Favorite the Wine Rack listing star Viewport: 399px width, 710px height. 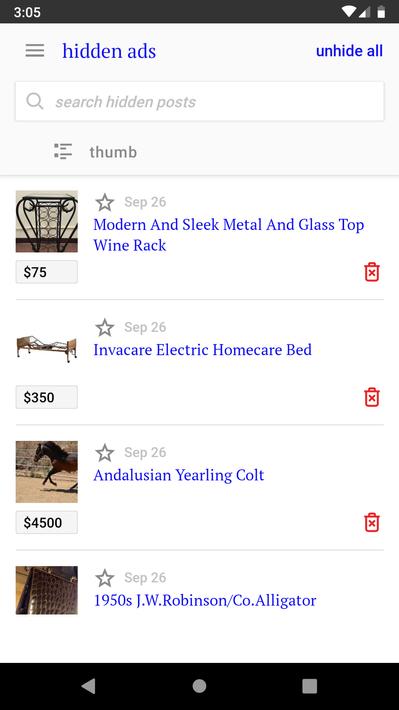[x=105, y=202]
